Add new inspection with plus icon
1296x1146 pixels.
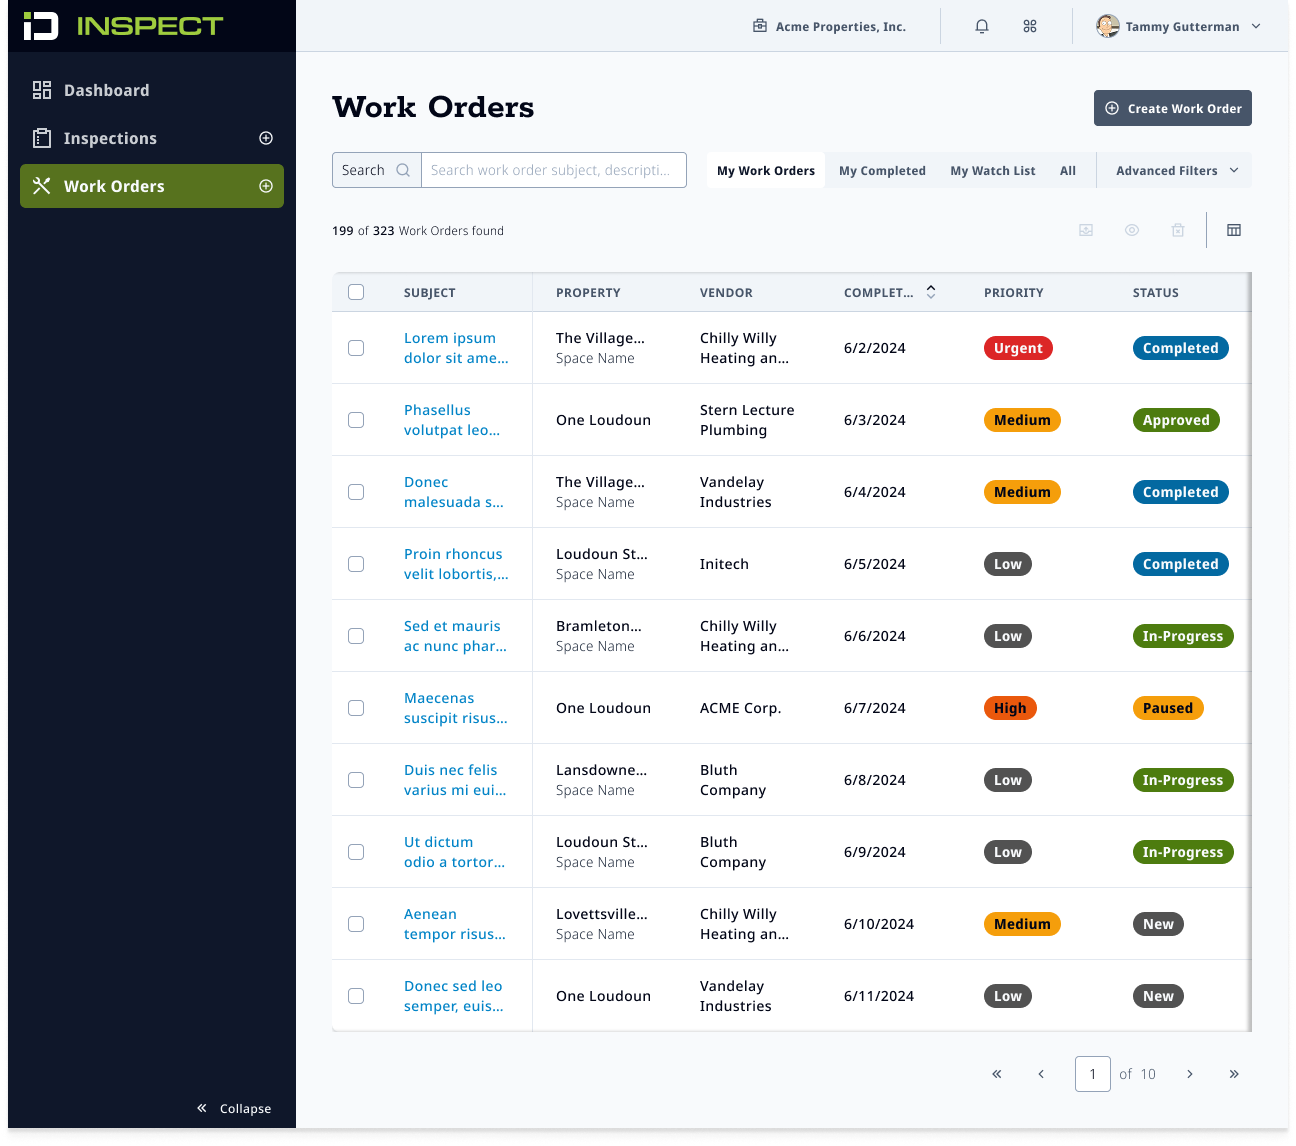click(266, 138)
